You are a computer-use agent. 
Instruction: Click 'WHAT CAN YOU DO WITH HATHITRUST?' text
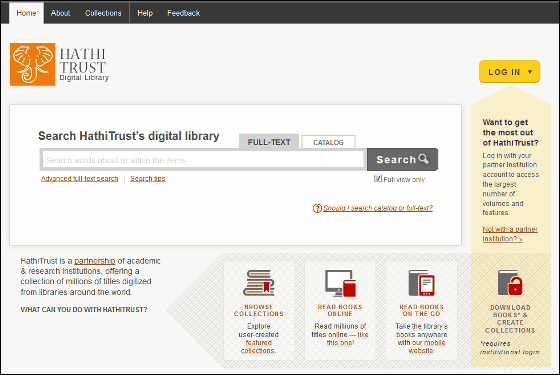[84, 309]
